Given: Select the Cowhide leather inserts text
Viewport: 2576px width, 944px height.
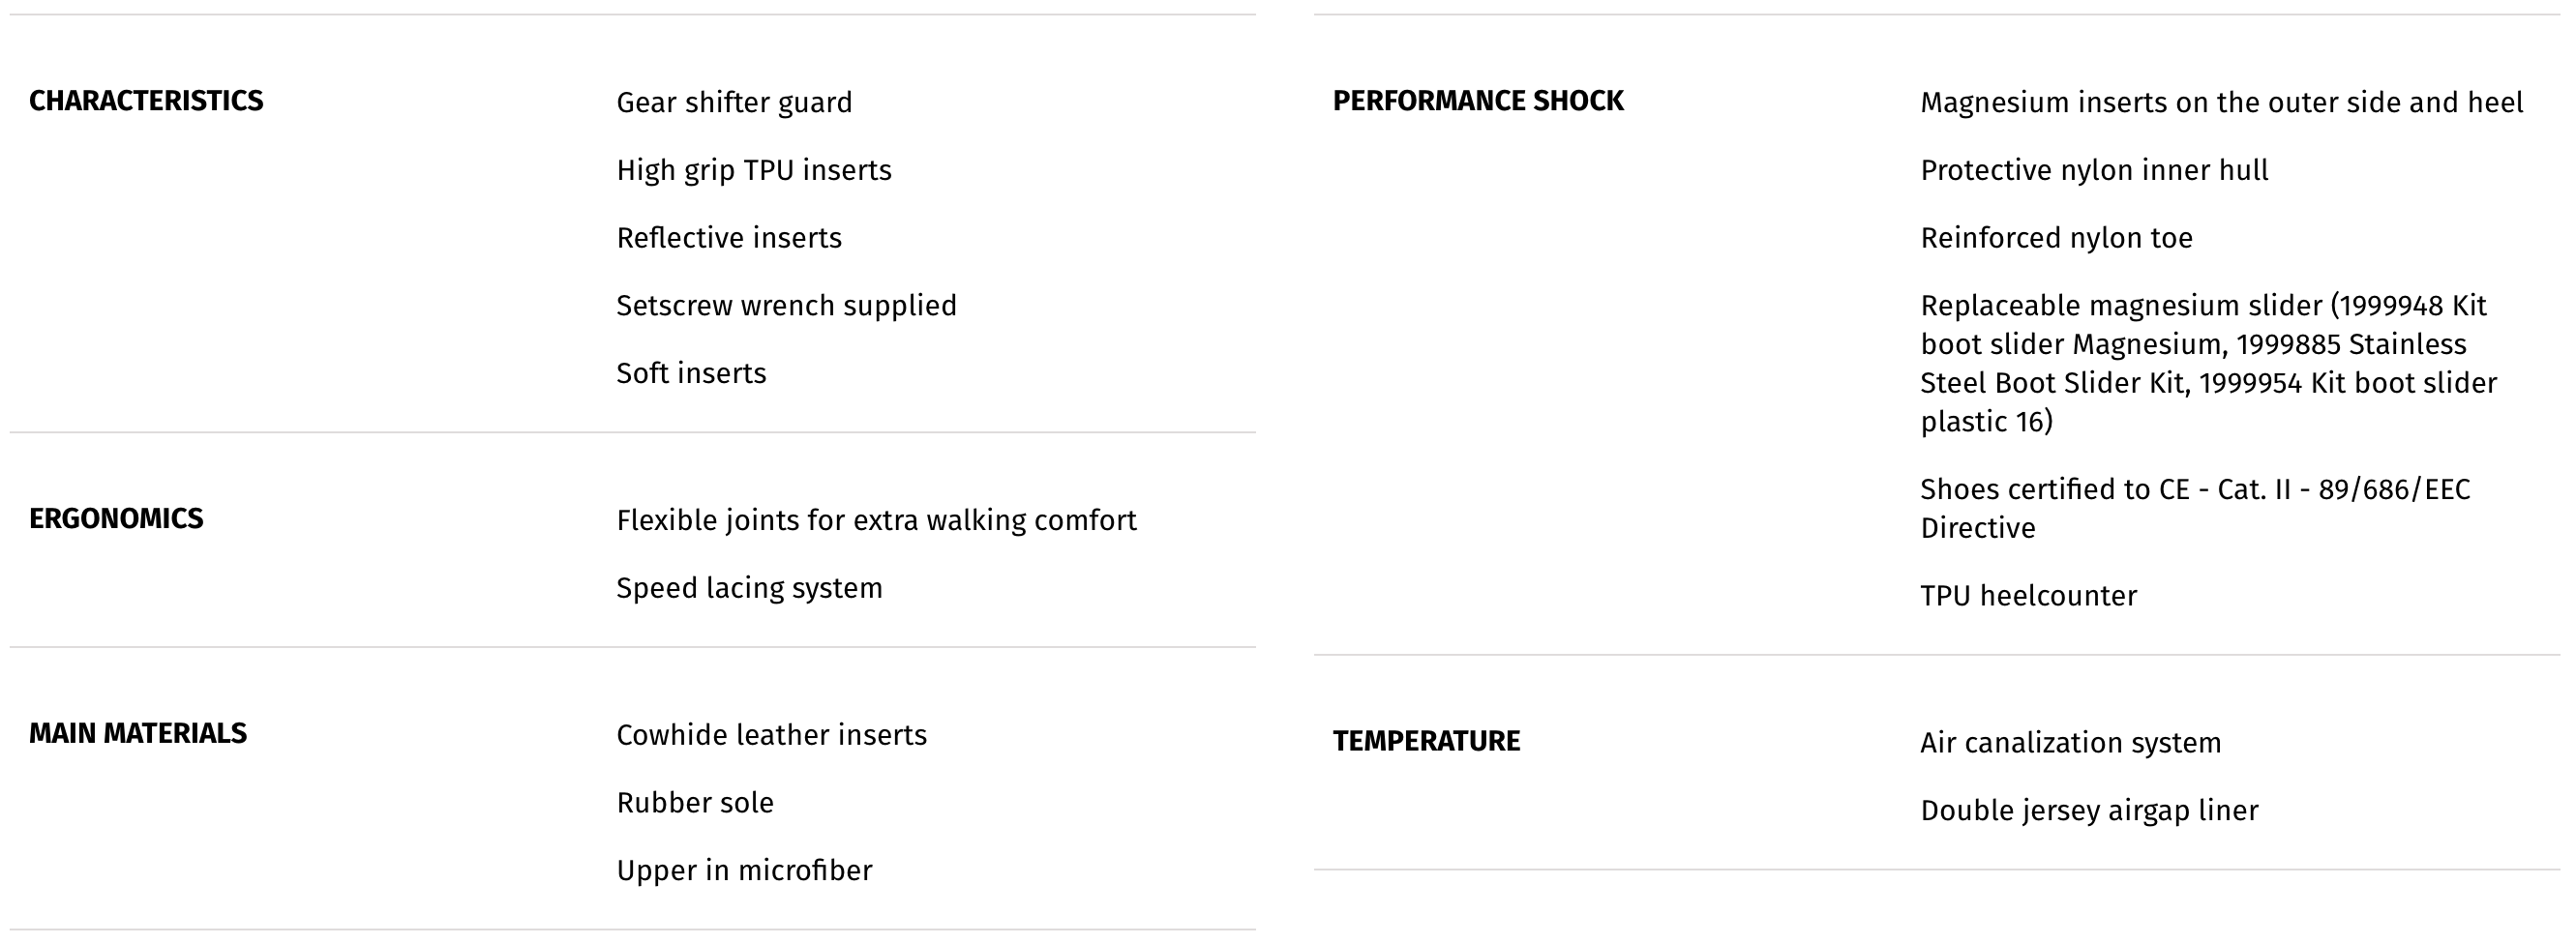Looking at the screenshot, I should click(x=771, y=735).
